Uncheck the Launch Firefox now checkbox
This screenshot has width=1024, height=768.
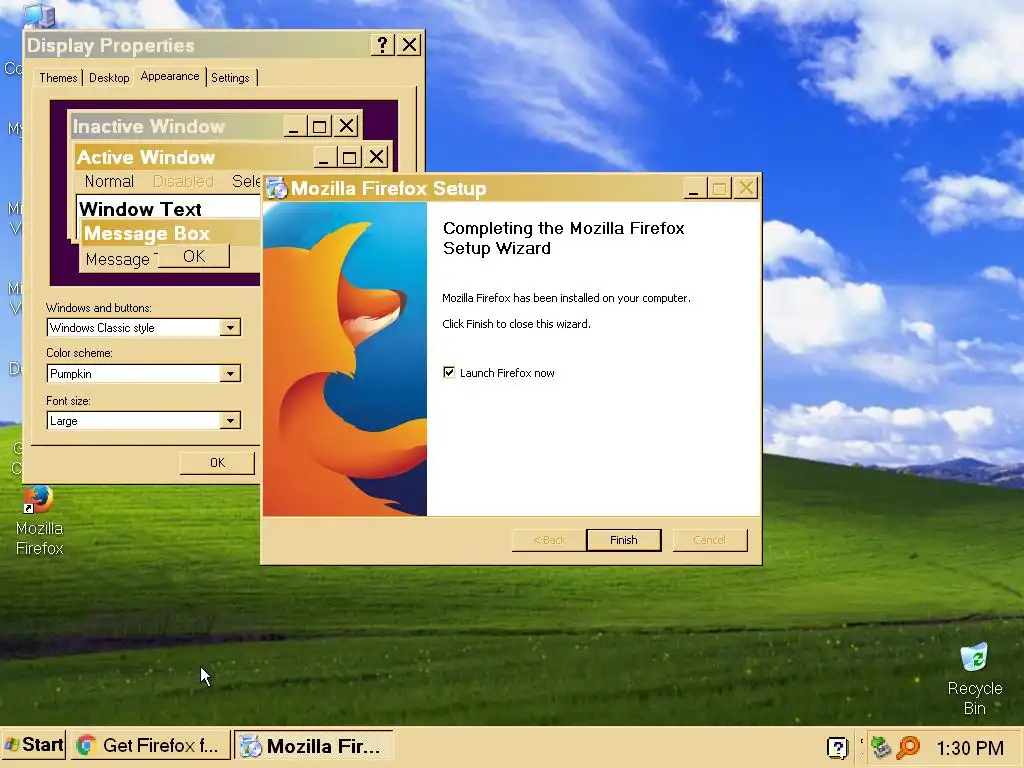pos(449,372)
